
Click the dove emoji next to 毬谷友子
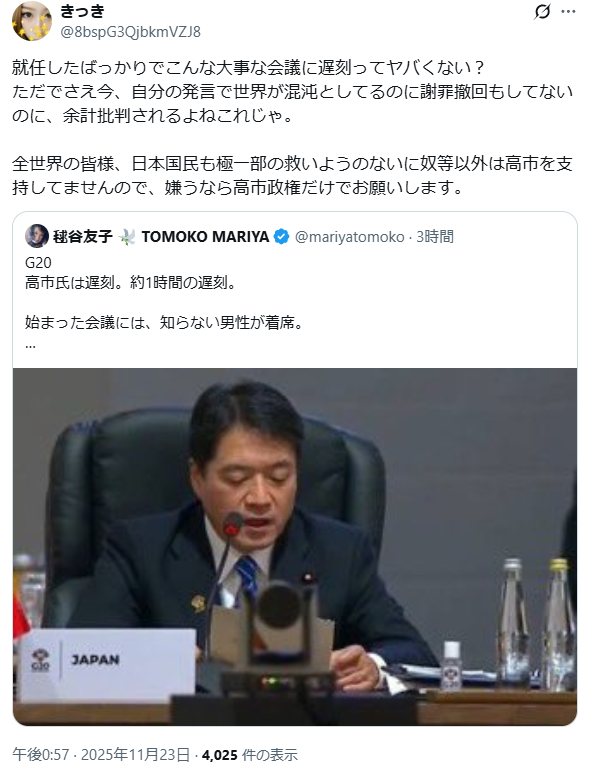click(127, 237)
